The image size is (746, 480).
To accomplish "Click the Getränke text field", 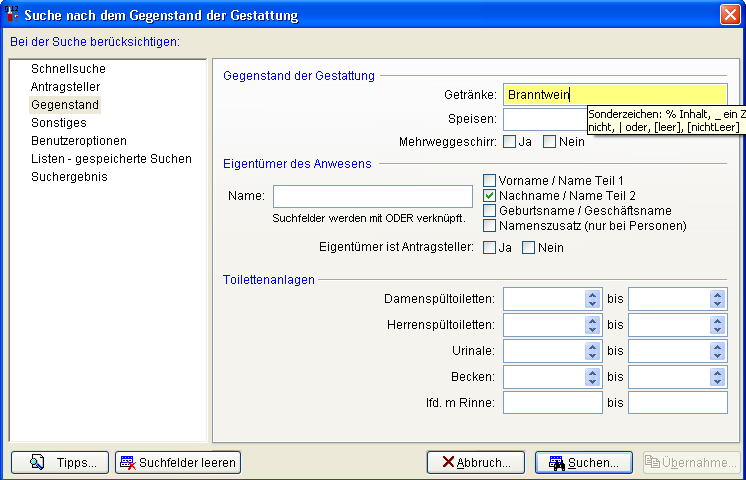I will coord(614,95).
